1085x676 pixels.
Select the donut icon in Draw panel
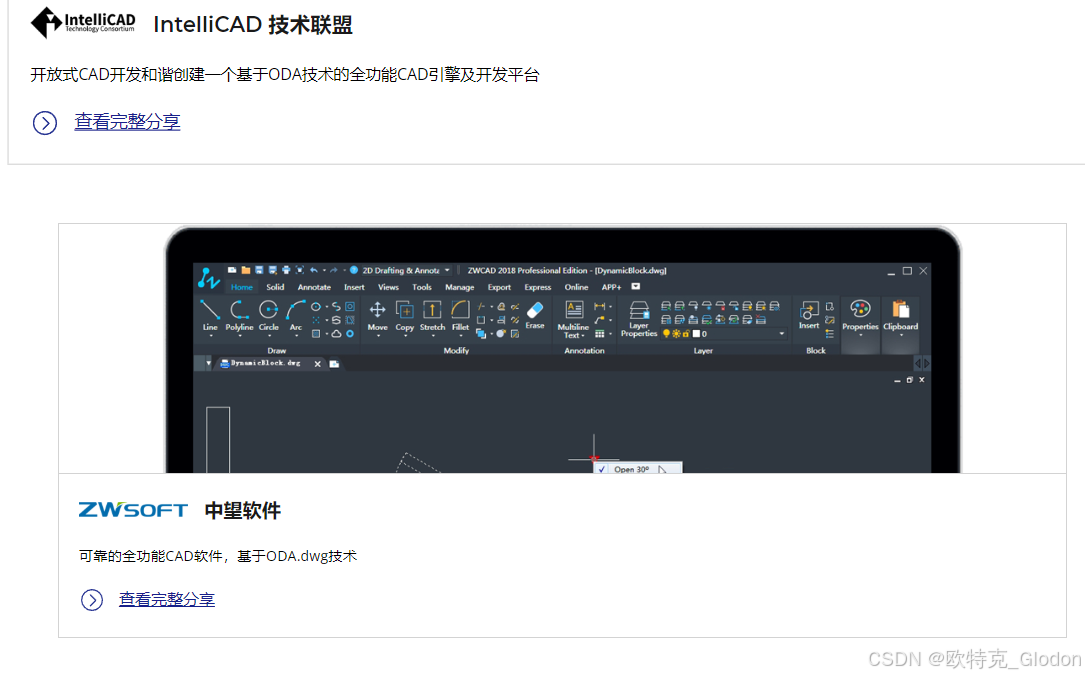[x=350, y=334]
